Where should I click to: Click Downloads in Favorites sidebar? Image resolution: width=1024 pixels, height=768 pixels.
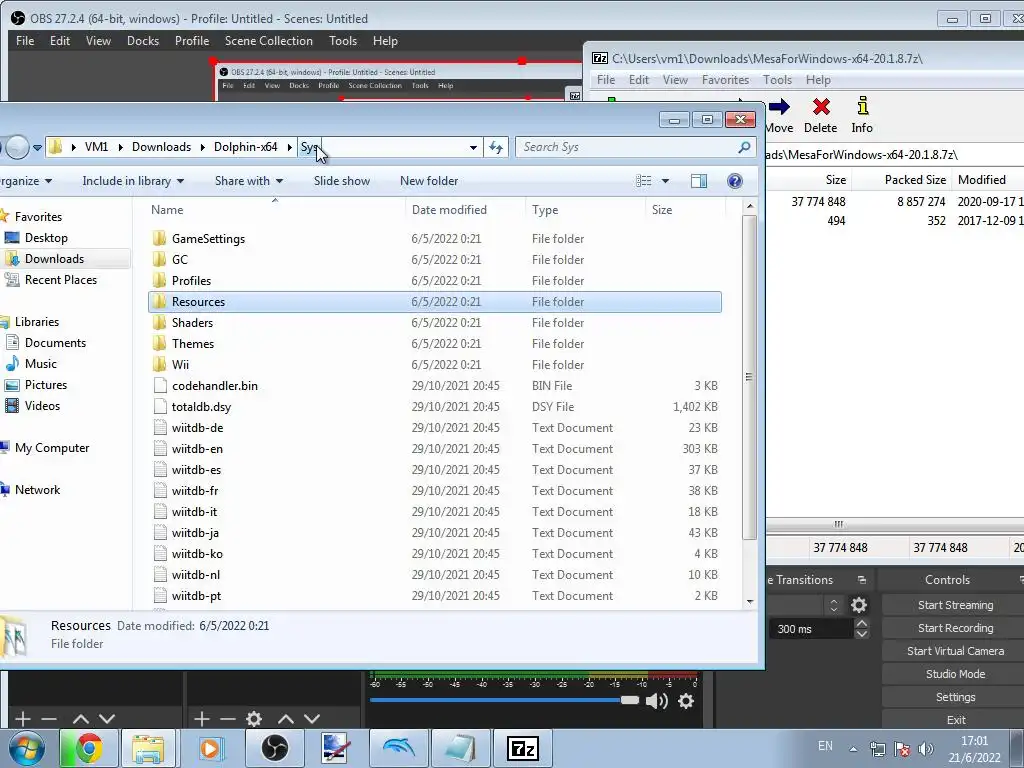click(x=55, y=259)
